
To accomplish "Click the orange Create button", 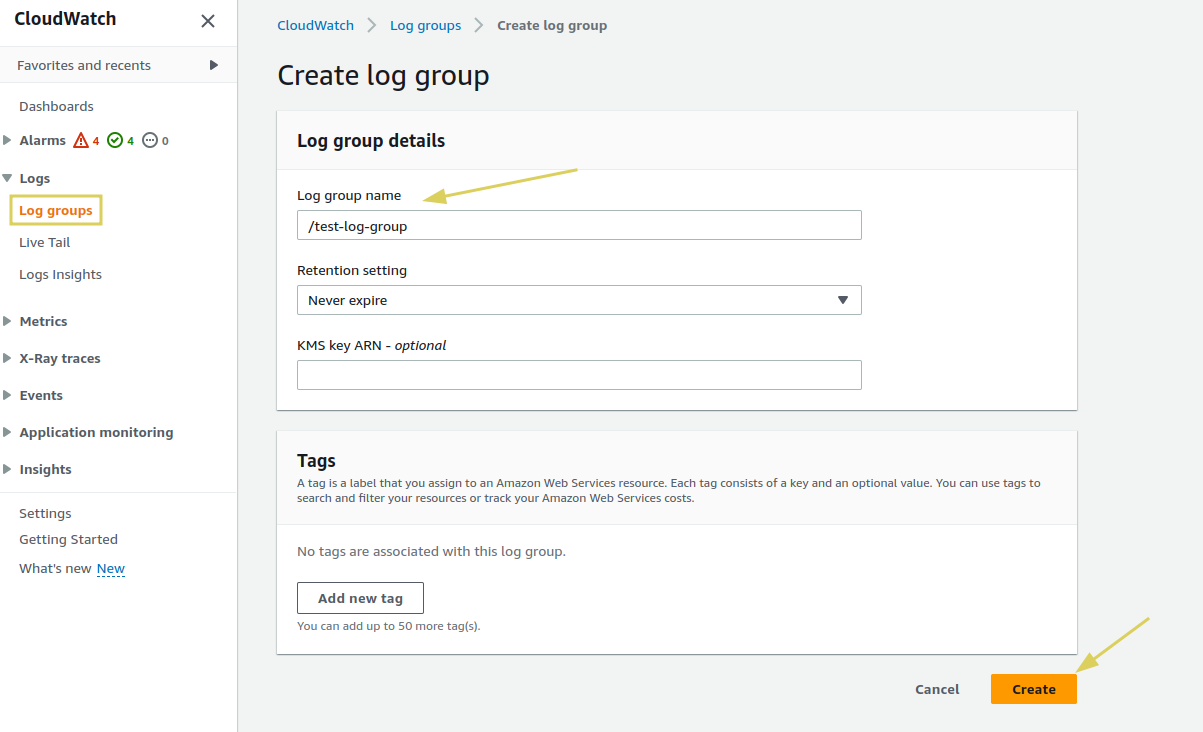I will tap(1034, 689).
